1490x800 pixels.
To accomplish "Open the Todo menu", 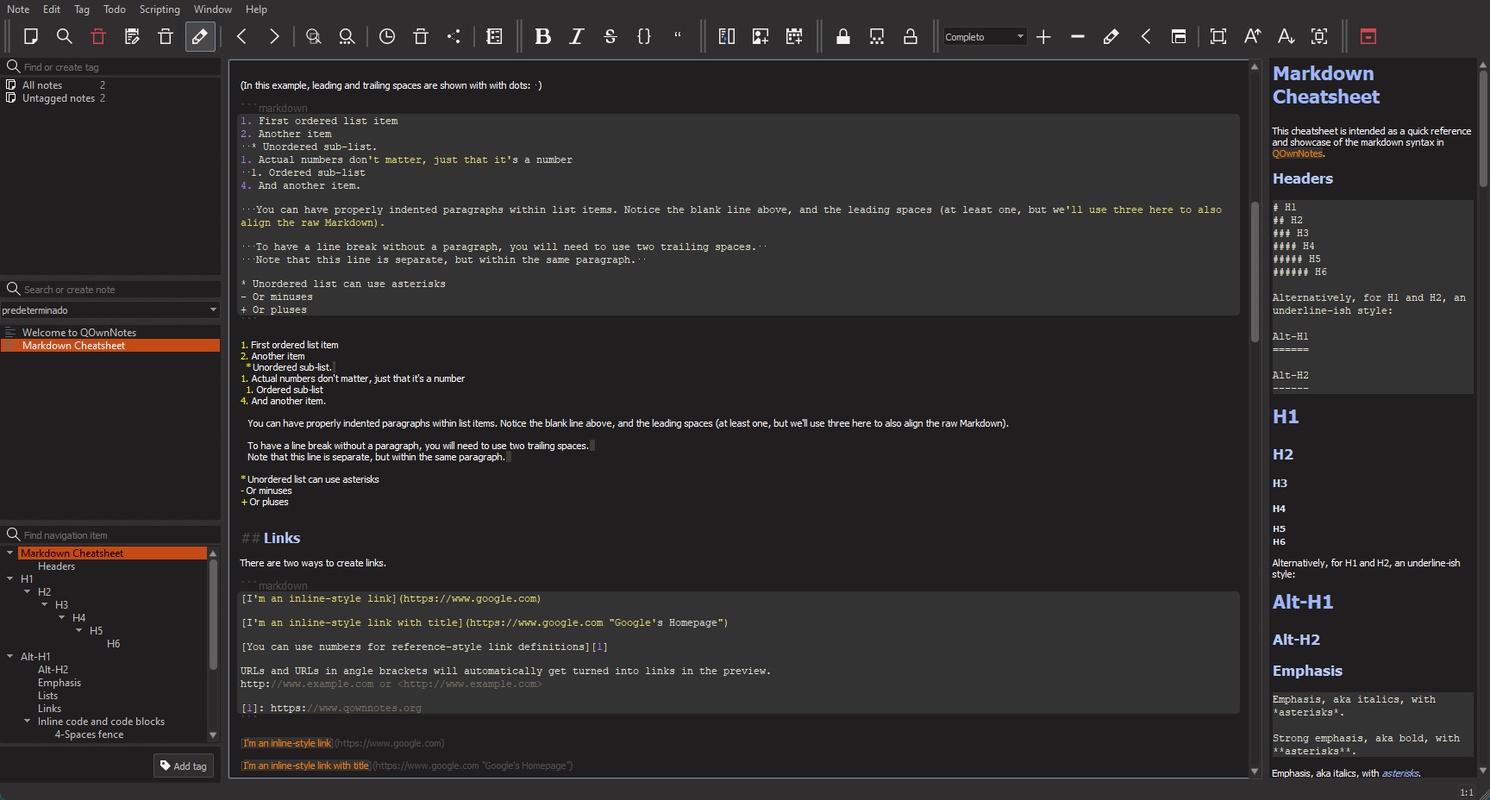I will coord(114,9).
